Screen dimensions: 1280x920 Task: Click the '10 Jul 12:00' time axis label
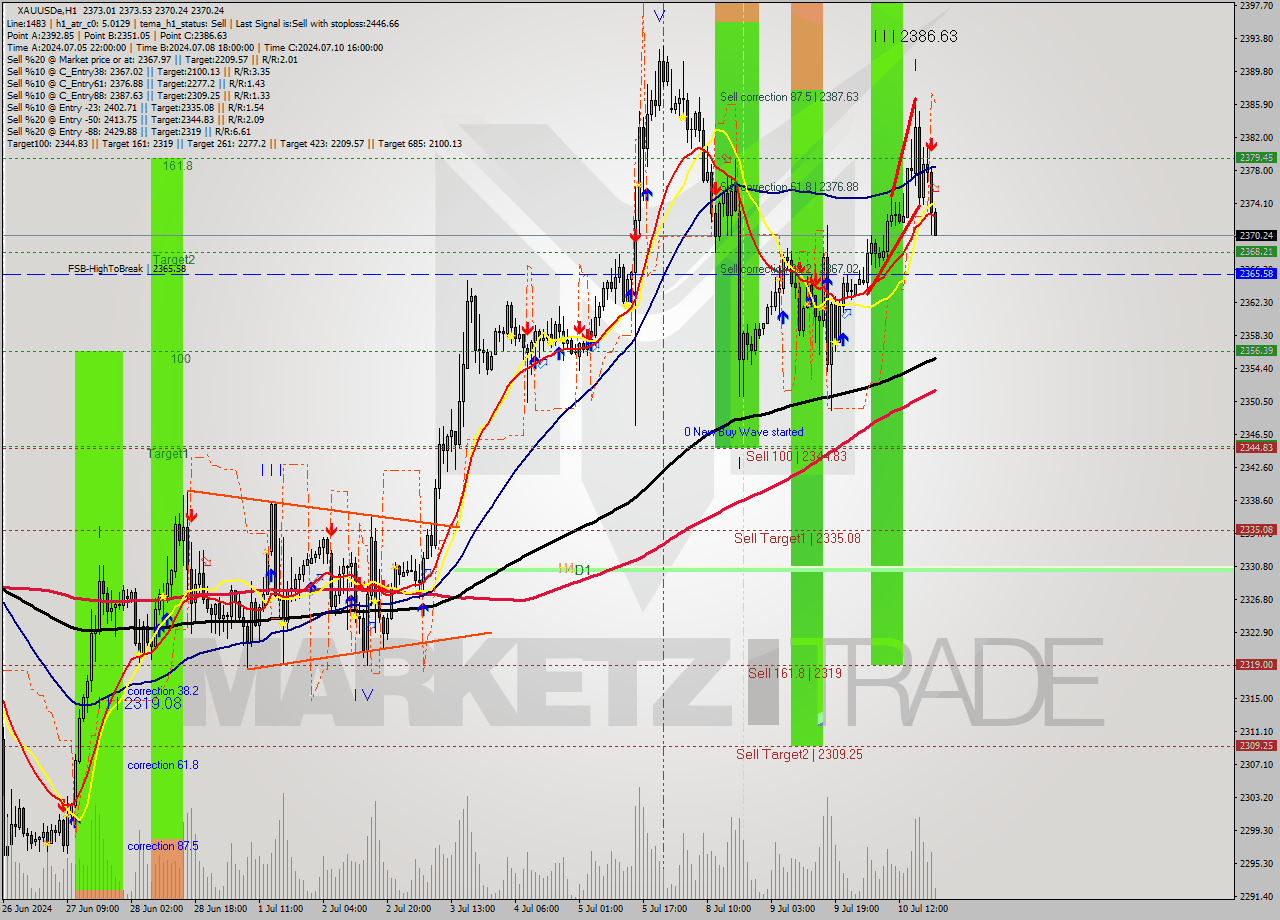point(922,909)
